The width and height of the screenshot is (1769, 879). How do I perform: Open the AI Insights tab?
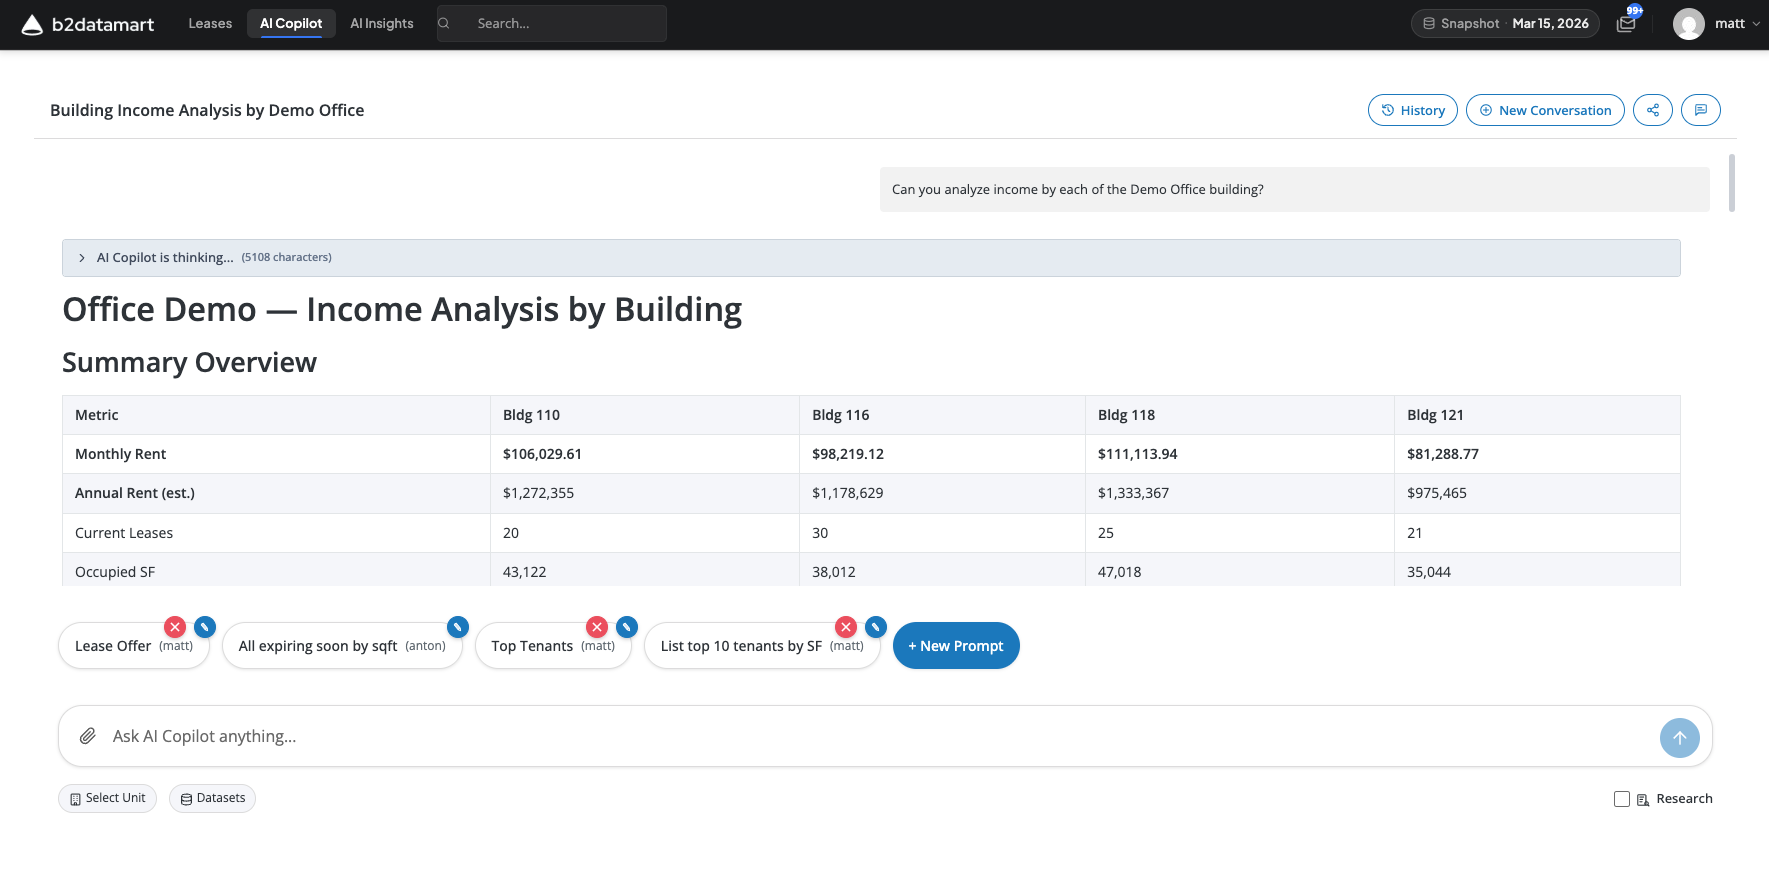click(382, 23)
